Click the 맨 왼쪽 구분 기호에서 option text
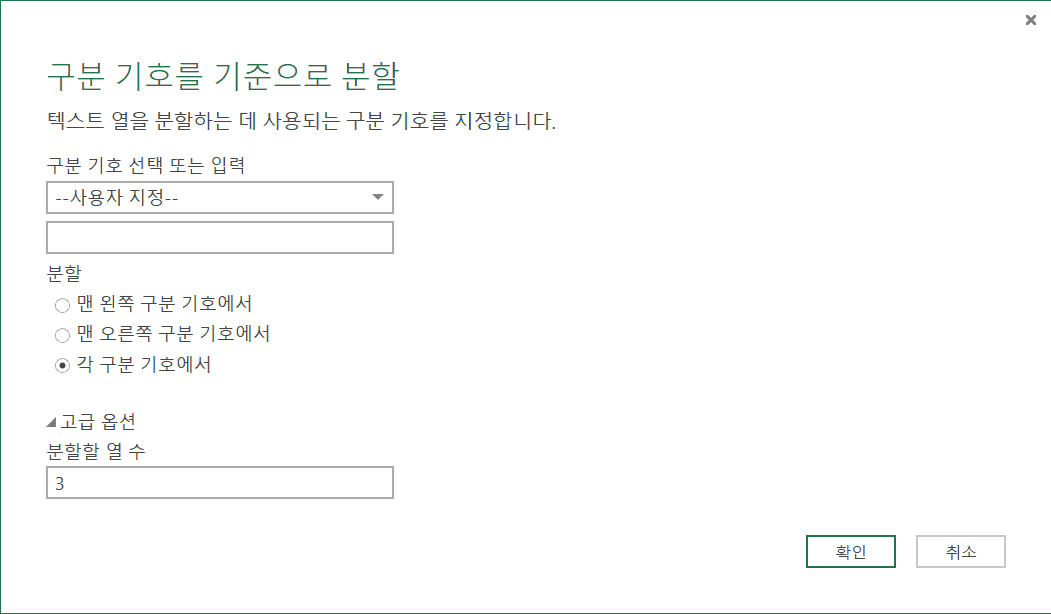The height and width of the screenshot is (614, 1051). pos(164,303)
